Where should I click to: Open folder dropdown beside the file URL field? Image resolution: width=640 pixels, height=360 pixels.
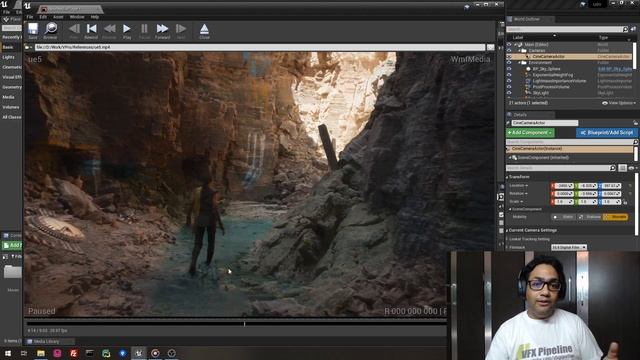[29, 47]
